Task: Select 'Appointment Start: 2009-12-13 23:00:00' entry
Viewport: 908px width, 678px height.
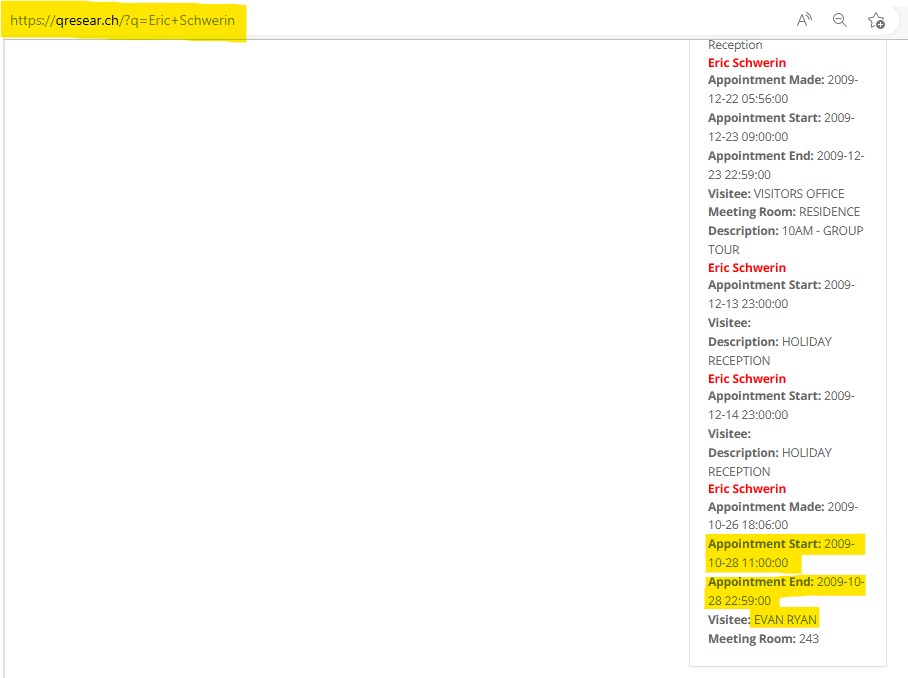Action: [x=781, y=294]
